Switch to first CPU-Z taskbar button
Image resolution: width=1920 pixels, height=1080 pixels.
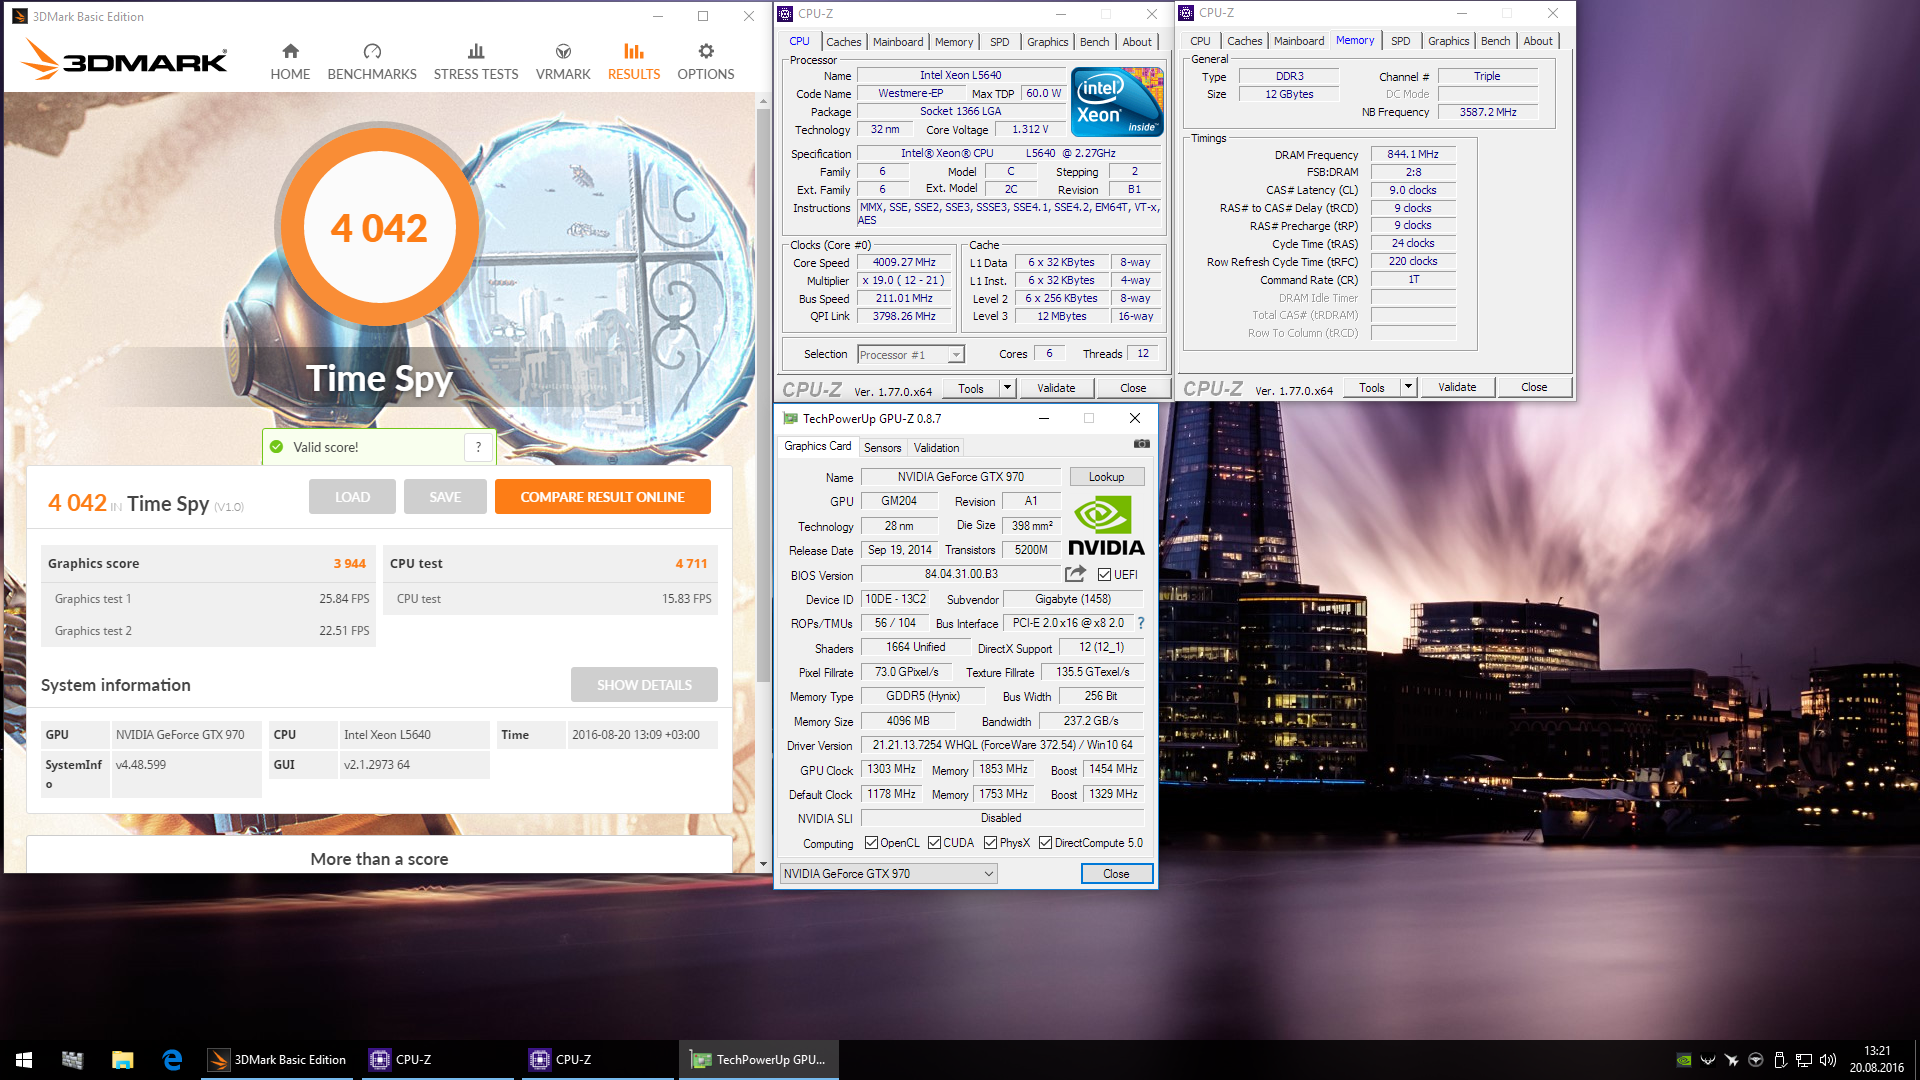click(x=438, y=1060)
